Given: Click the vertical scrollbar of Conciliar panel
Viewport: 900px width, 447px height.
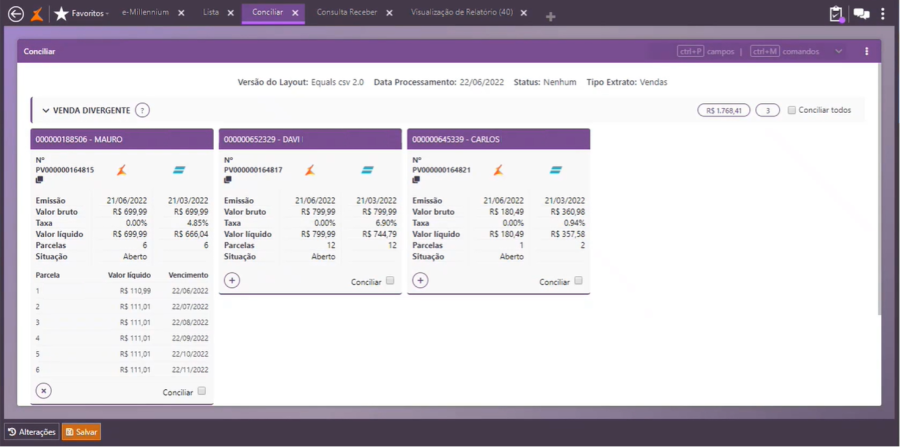Looking at the screenshot, I should pos(879,189).
